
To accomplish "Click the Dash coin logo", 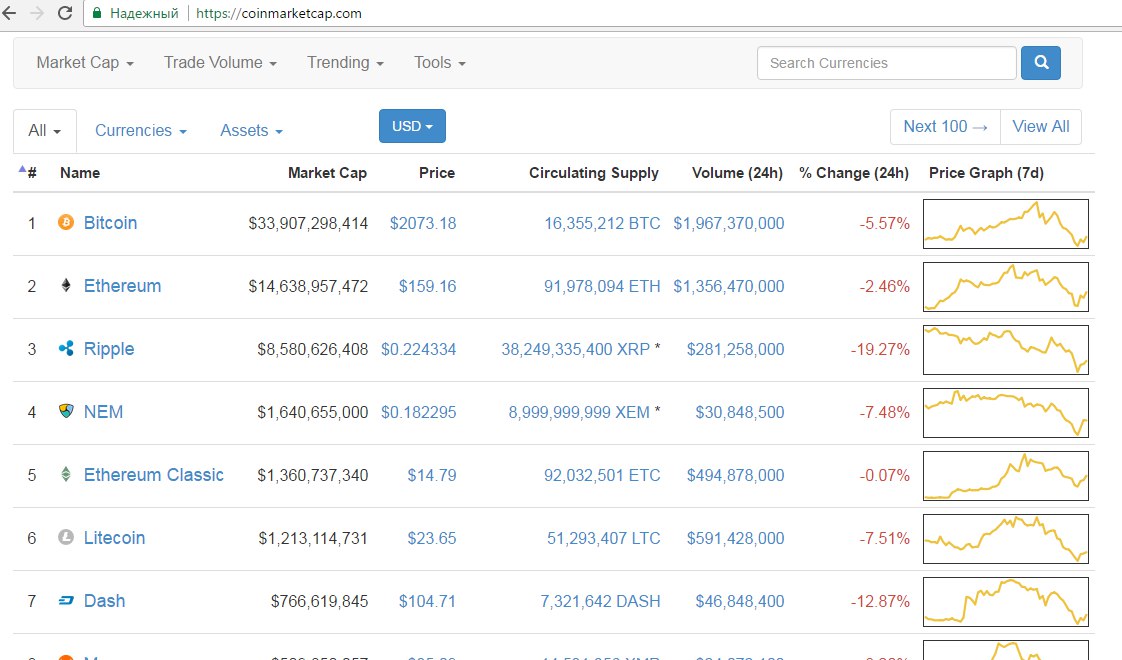I will click(66, 601).
